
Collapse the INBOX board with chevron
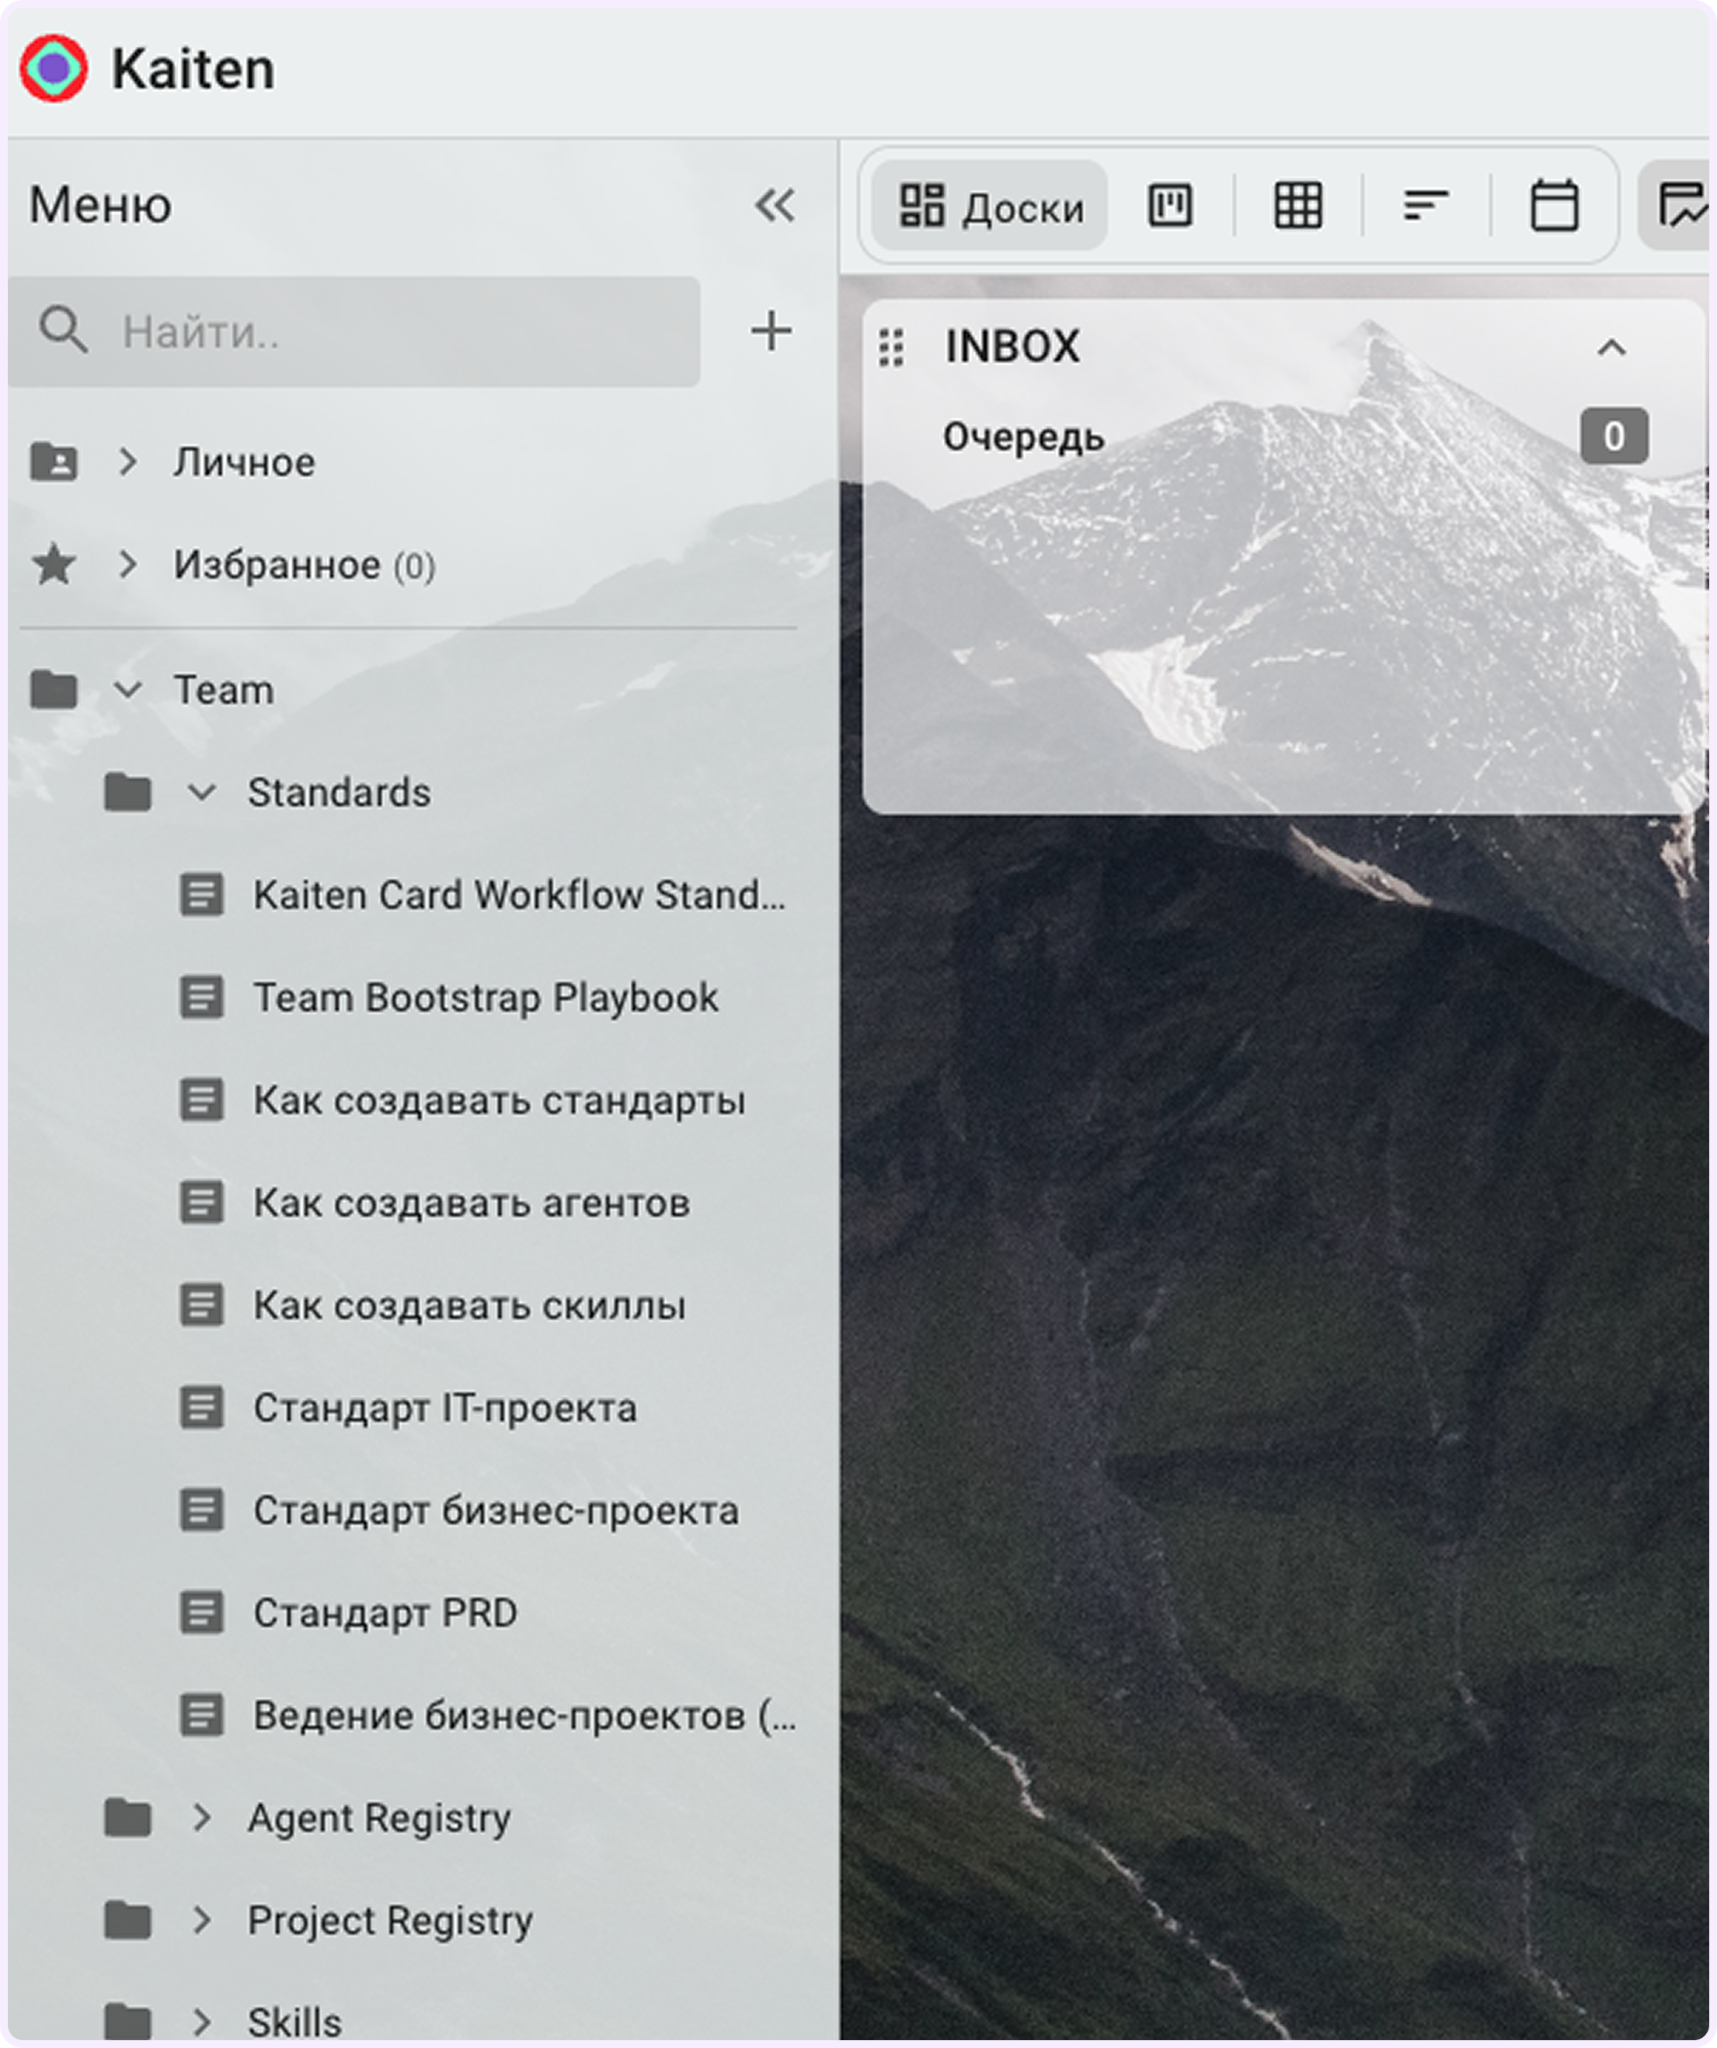pos(1611,348)
